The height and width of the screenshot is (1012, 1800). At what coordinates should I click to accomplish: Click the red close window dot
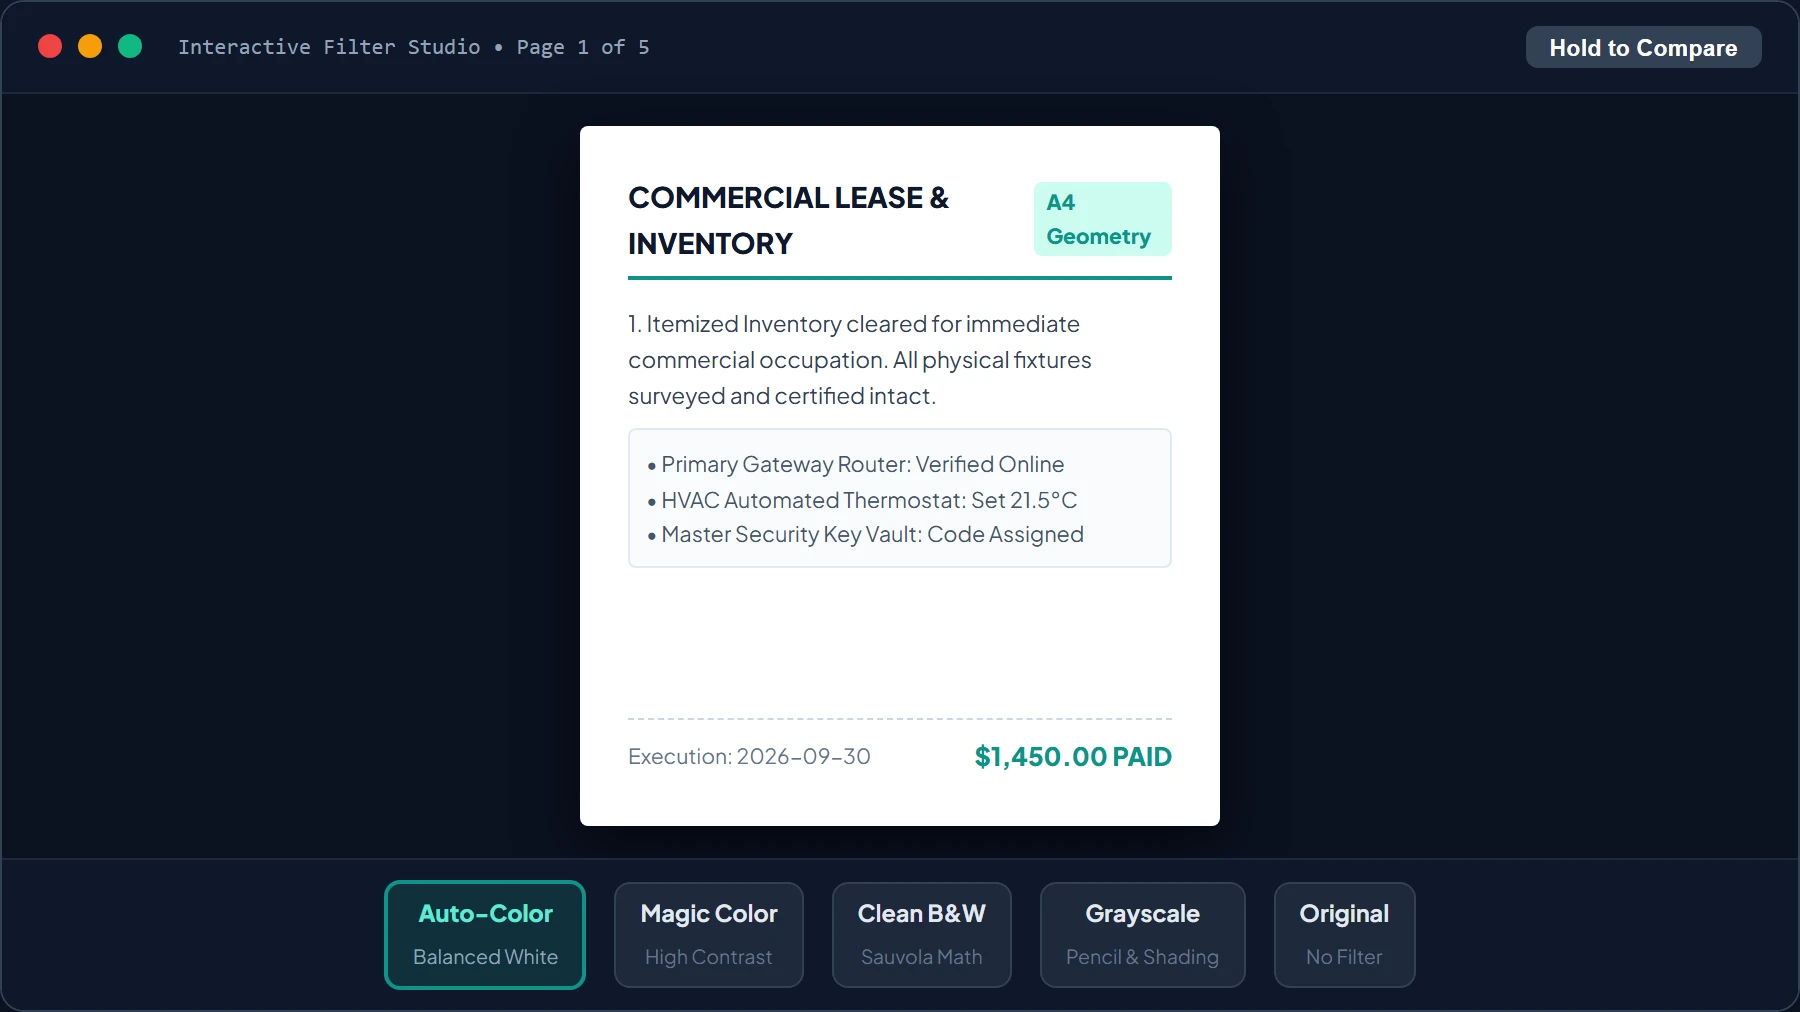pos(50,46)
